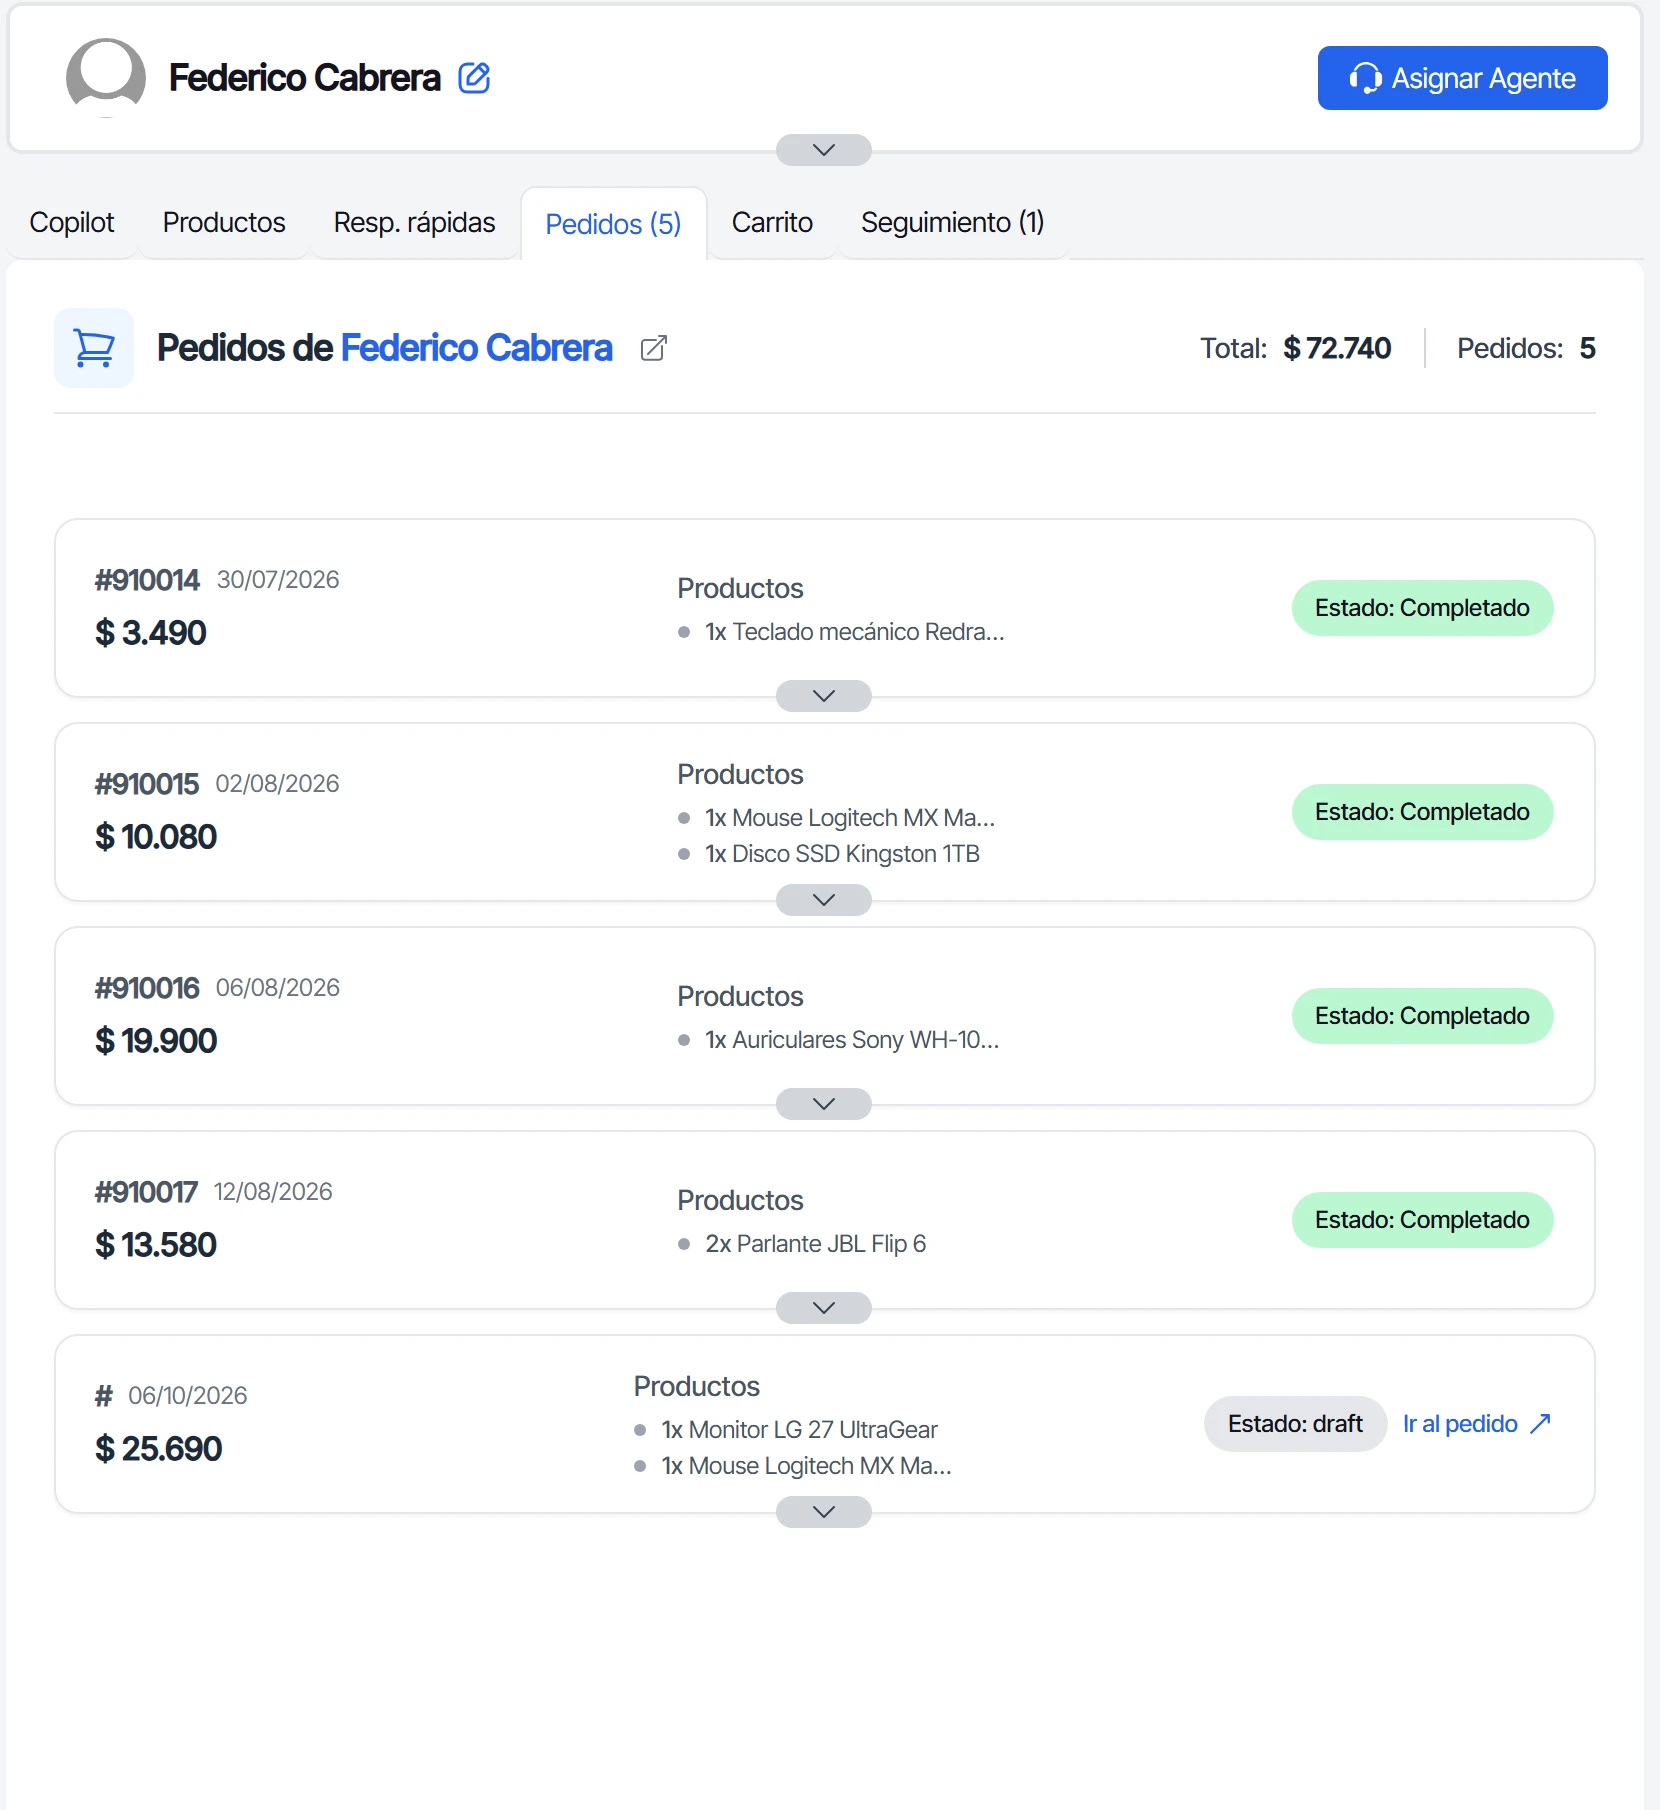This screenshot has width=1660, height=1810.
Task: Expand the customer header details chevron
Action: [824, 150]
